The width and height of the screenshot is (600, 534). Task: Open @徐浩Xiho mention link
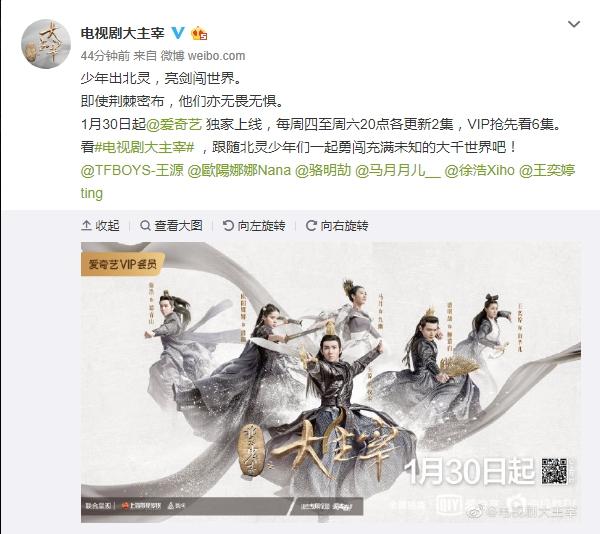tap(479, 170)
